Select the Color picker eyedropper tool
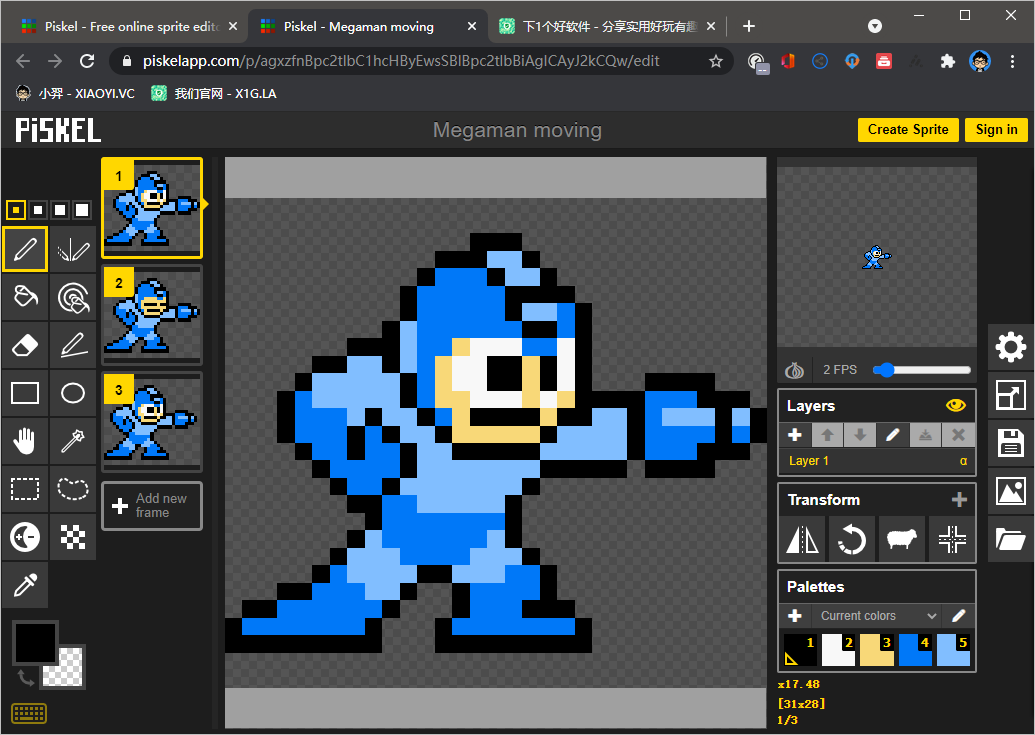This screenshot has width=1035, height=735. click(25, 585)
